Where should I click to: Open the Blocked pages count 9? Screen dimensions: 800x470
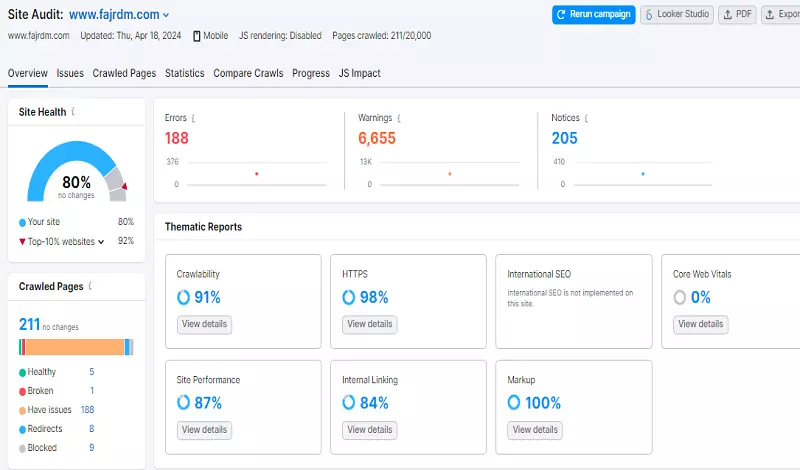pyautogui.click(x=92, y=448)
